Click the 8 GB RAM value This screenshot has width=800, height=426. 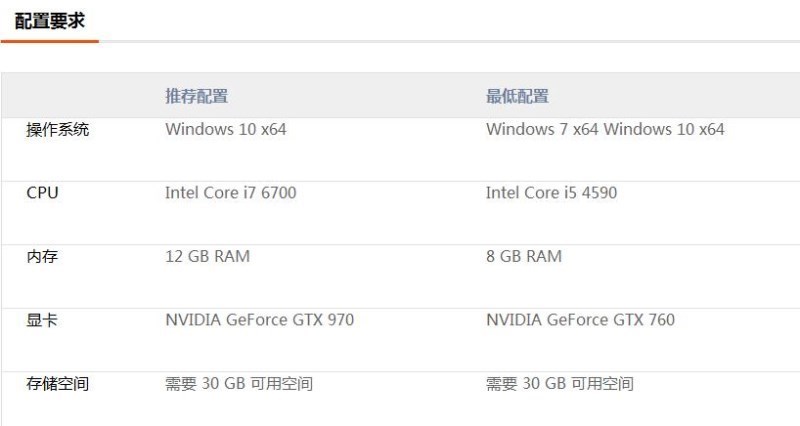pyautogui.click(x=524, y=256)
